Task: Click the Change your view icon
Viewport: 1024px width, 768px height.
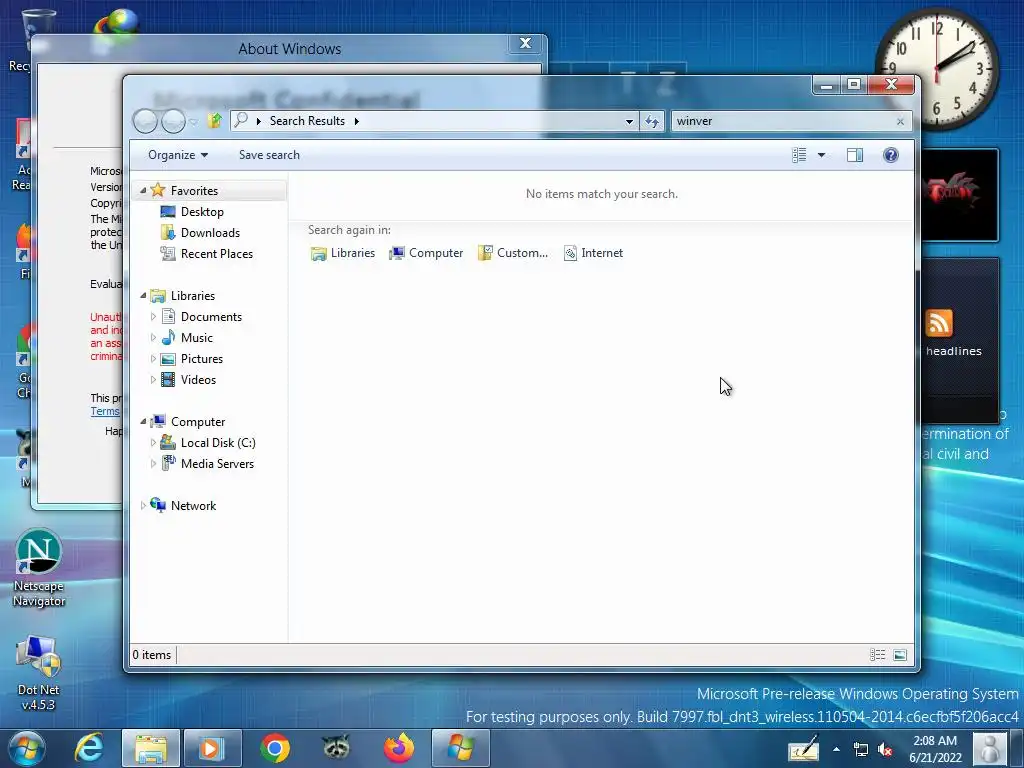Action: click(799, 155)
